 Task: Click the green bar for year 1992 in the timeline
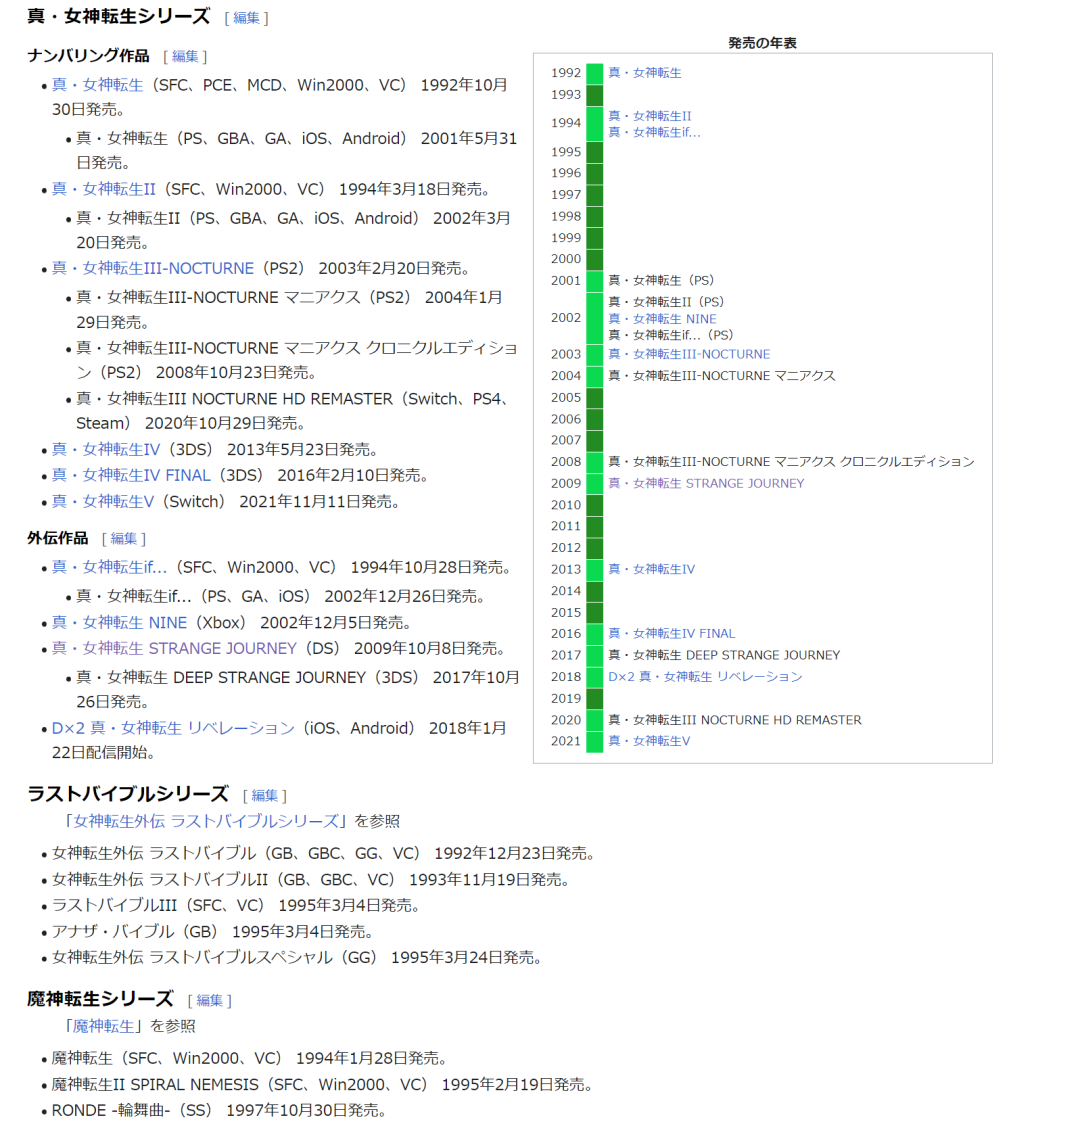click(x=594, y=73)
